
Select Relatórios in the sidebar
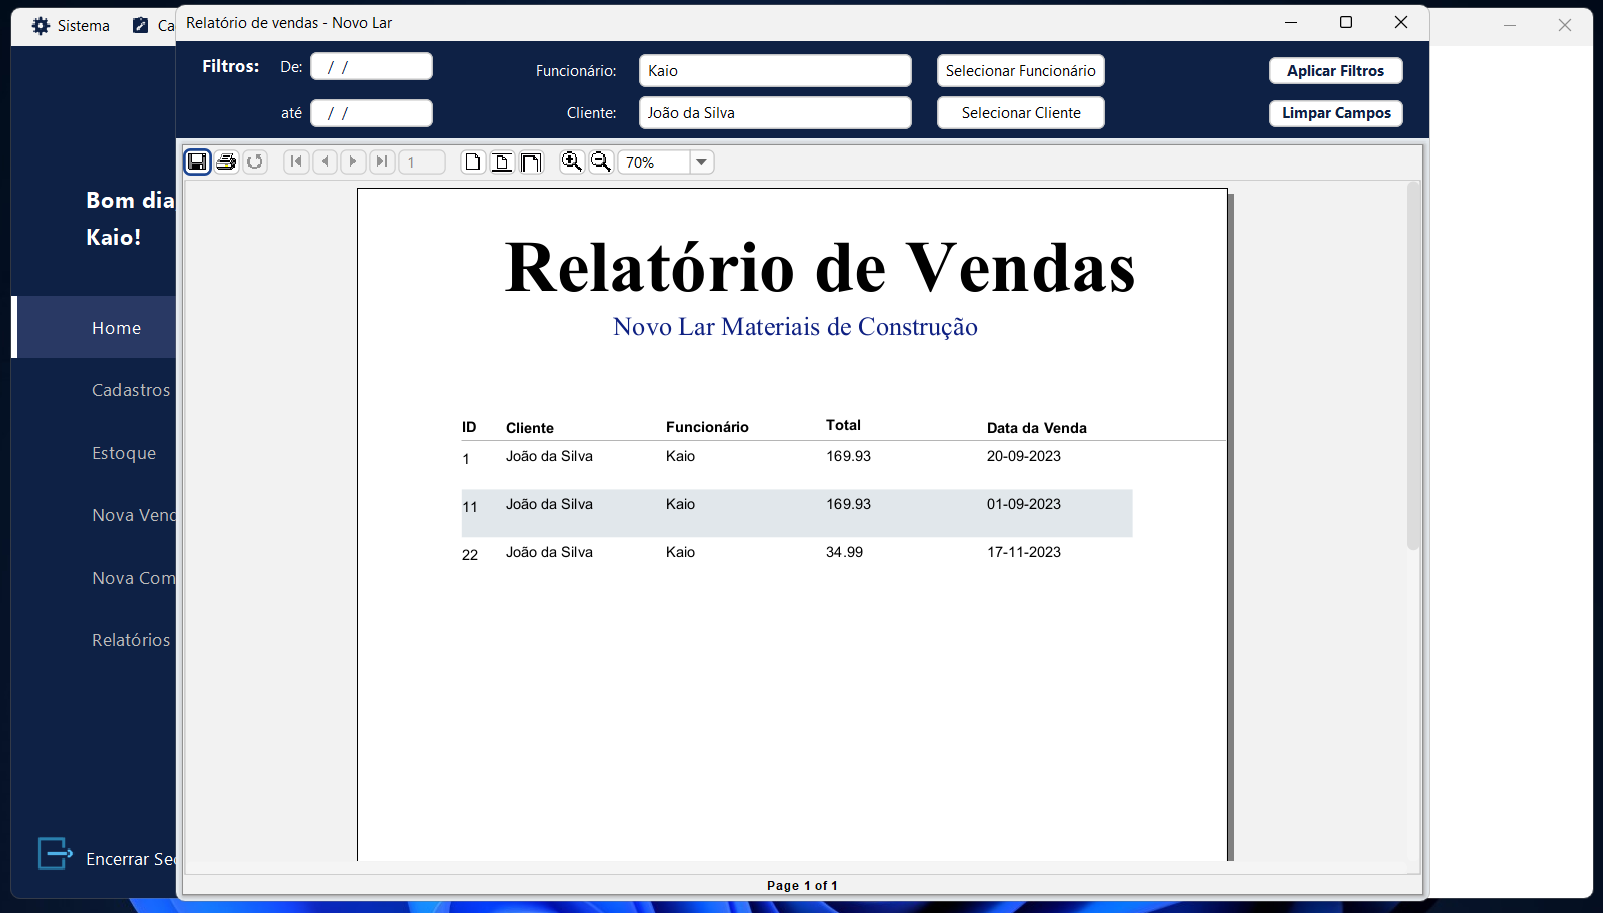pyautogui.click(x=131, y=639)
